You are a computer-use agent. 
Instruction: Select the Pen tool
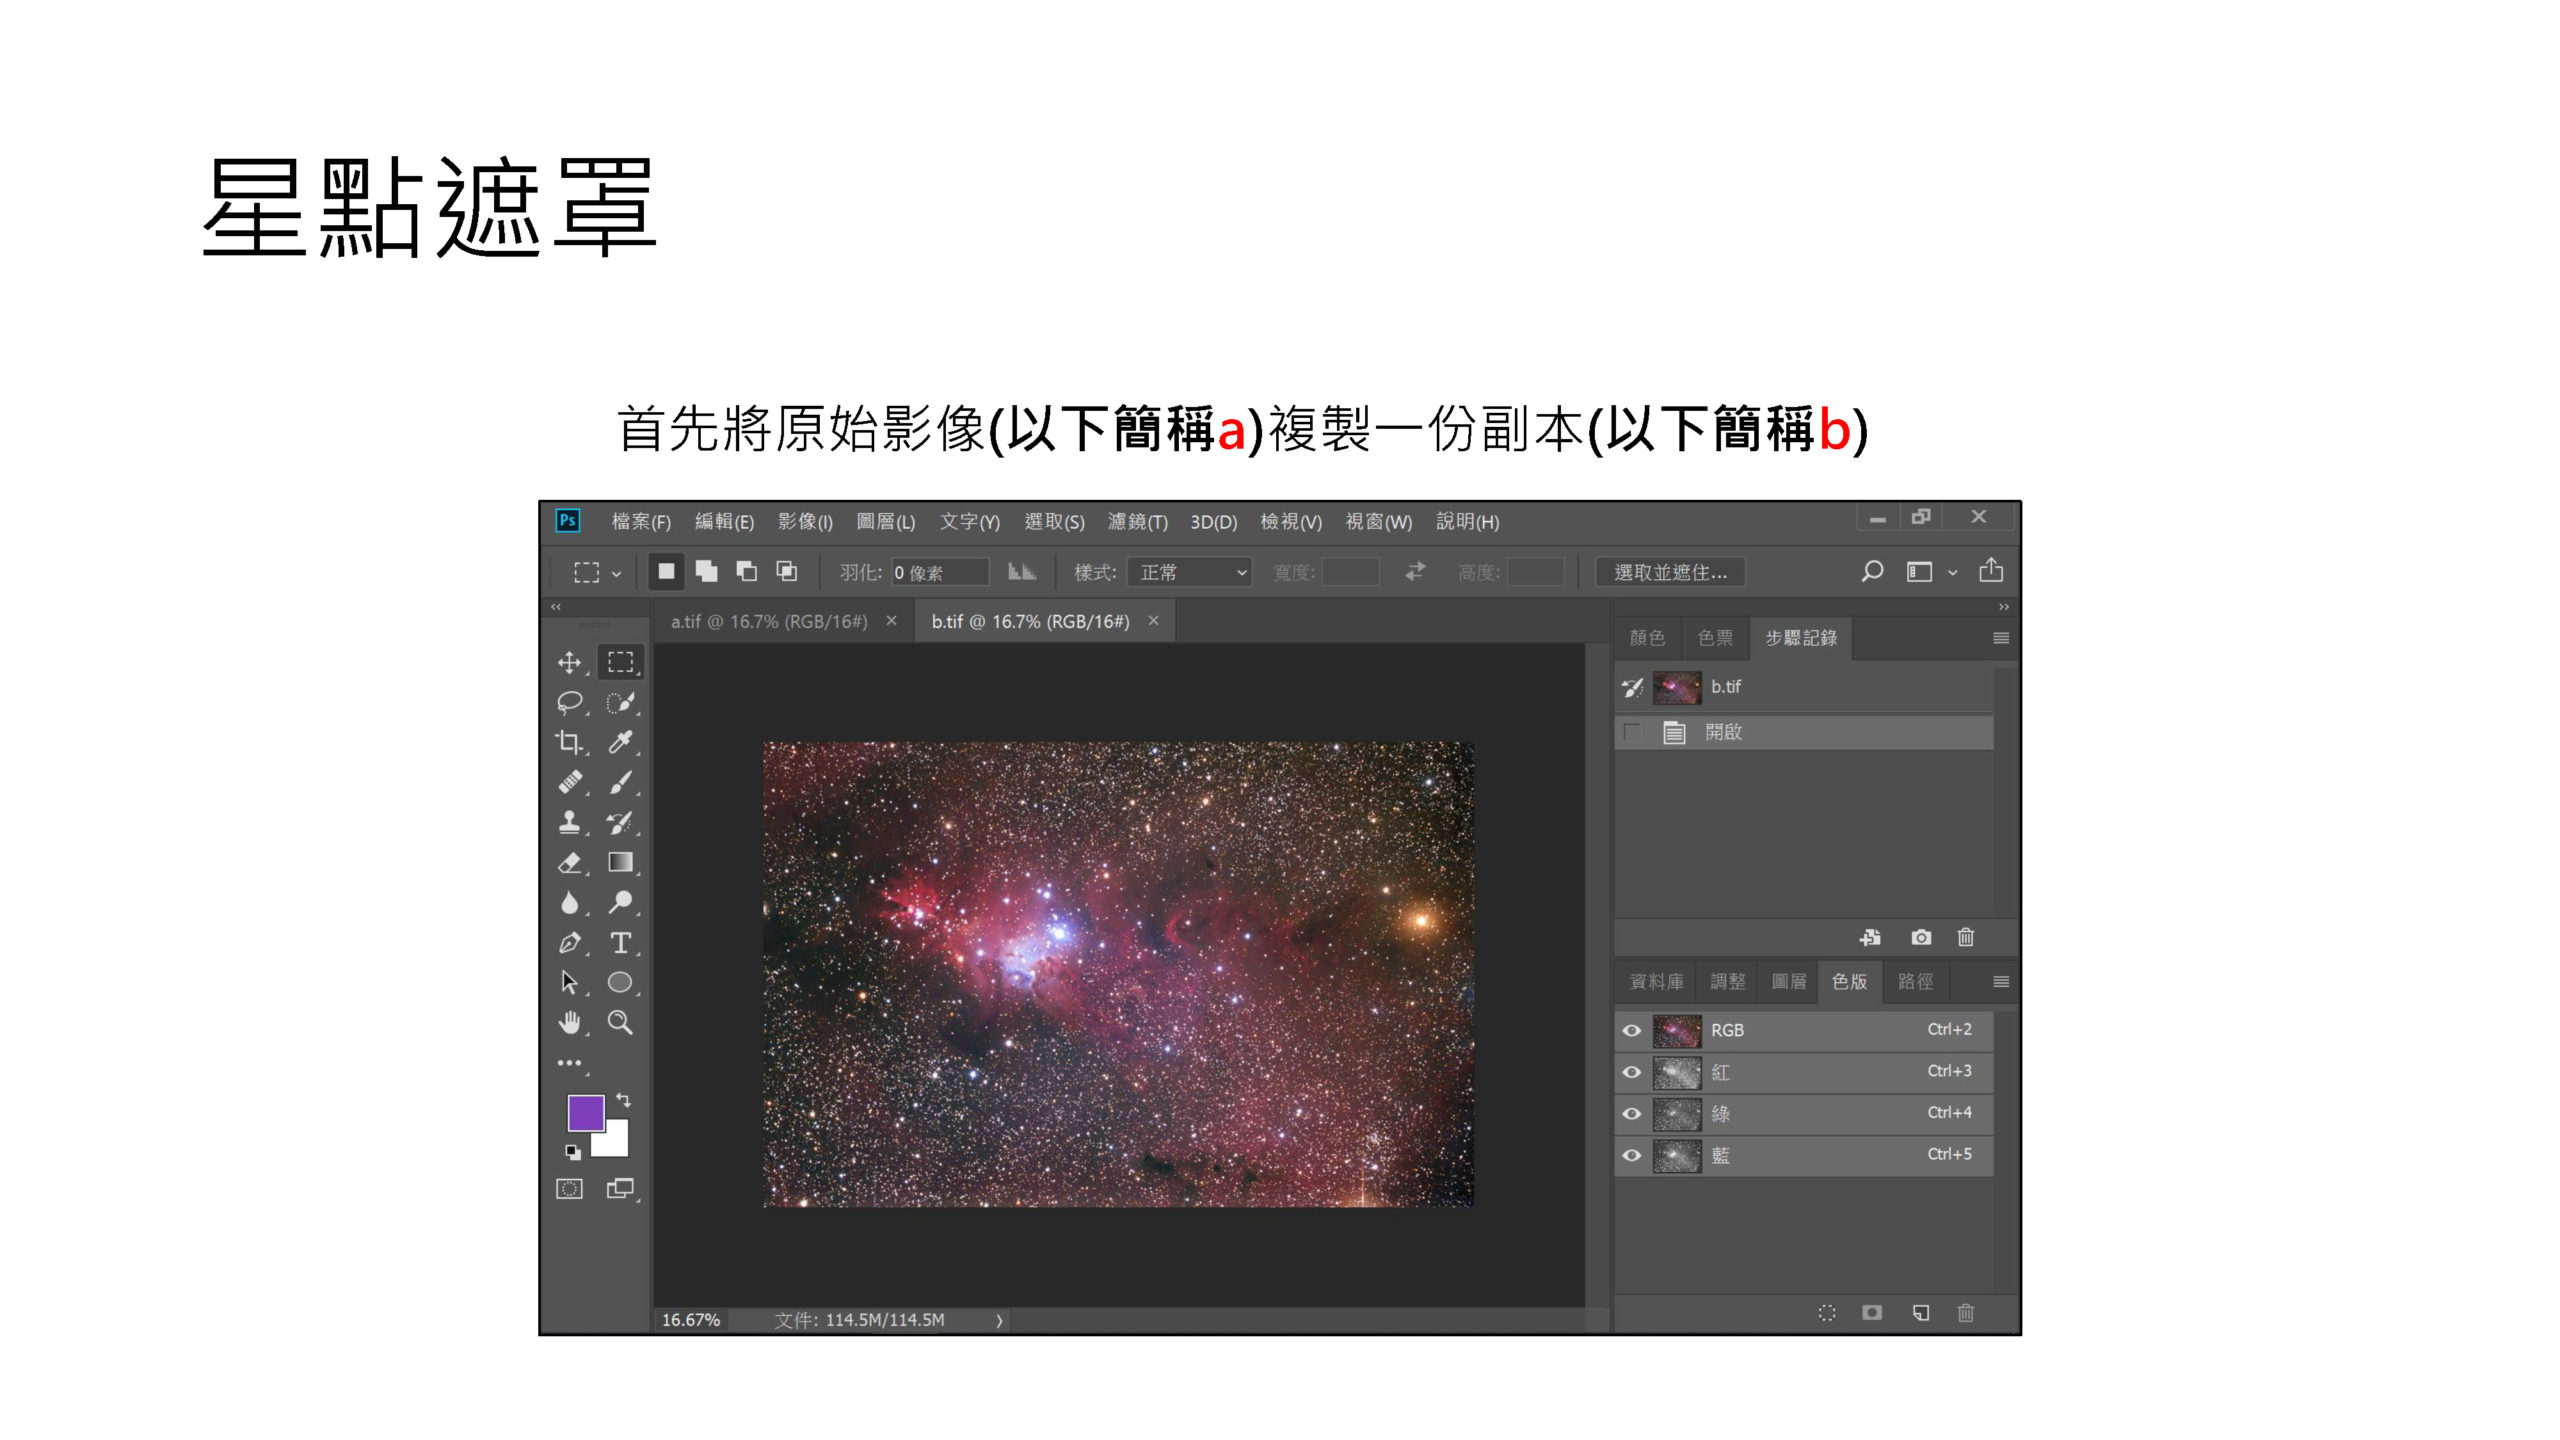click(x=570, y=943)
